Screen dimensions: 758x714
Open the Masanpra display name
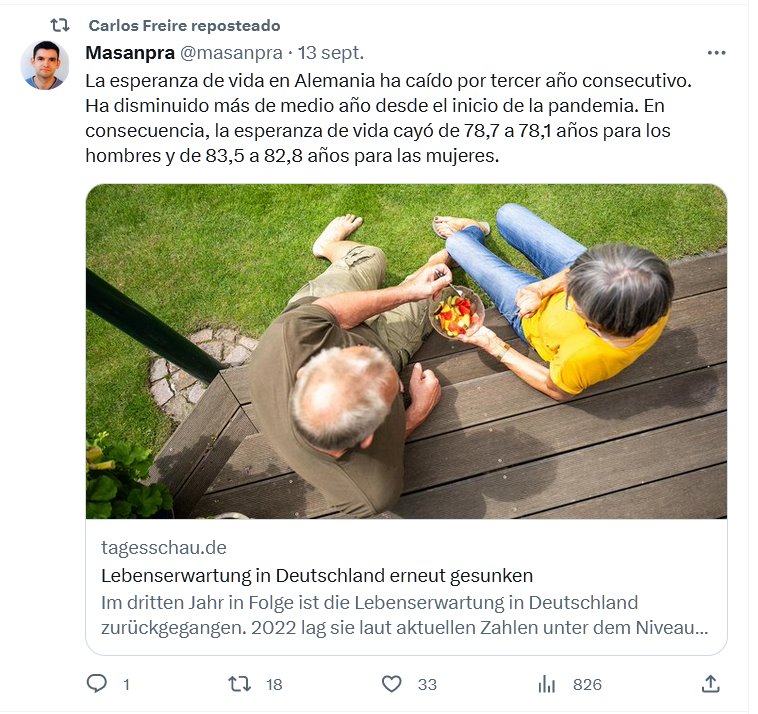[x=130, y=53]
